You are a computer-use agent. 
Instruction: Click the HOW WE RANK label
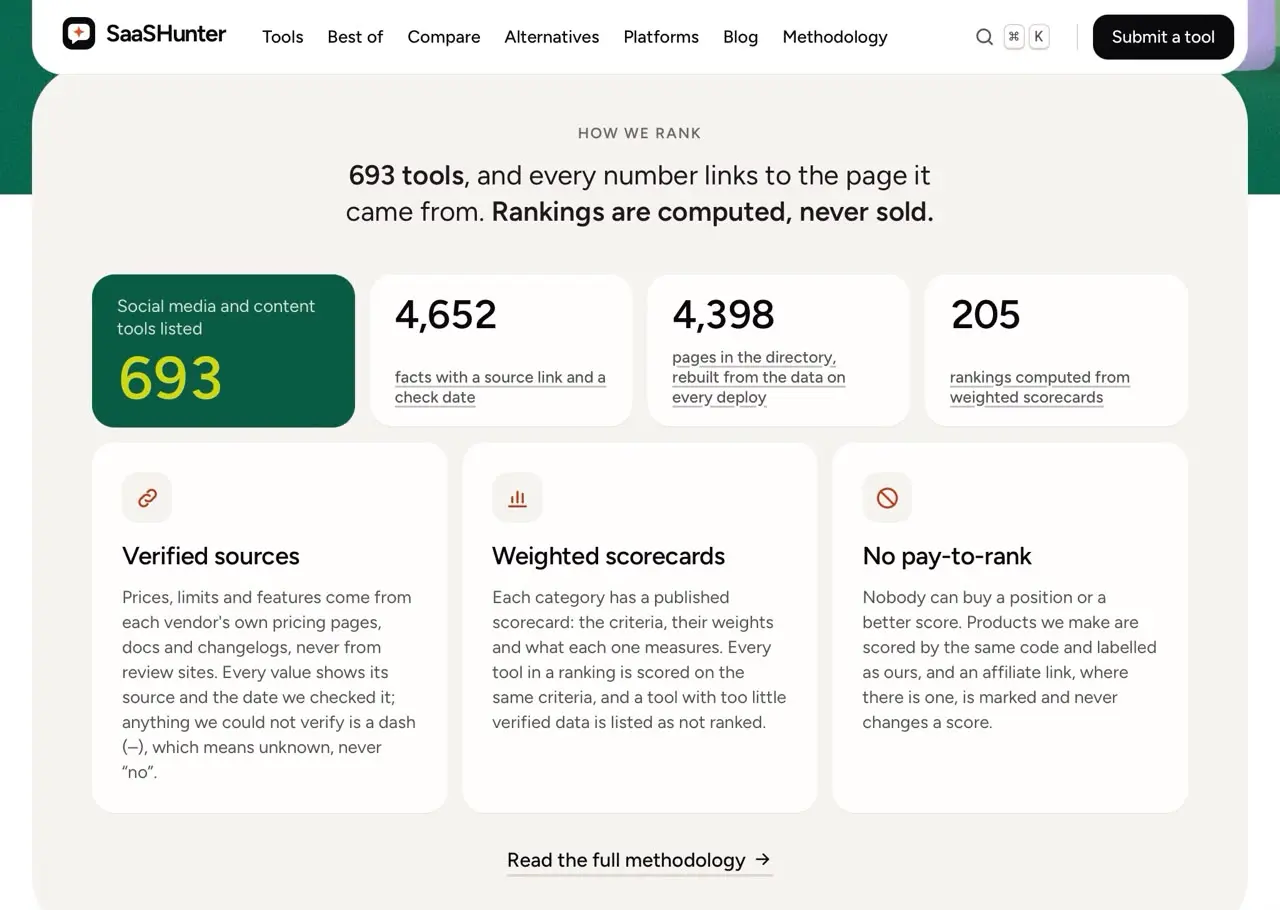coord(640,133)
